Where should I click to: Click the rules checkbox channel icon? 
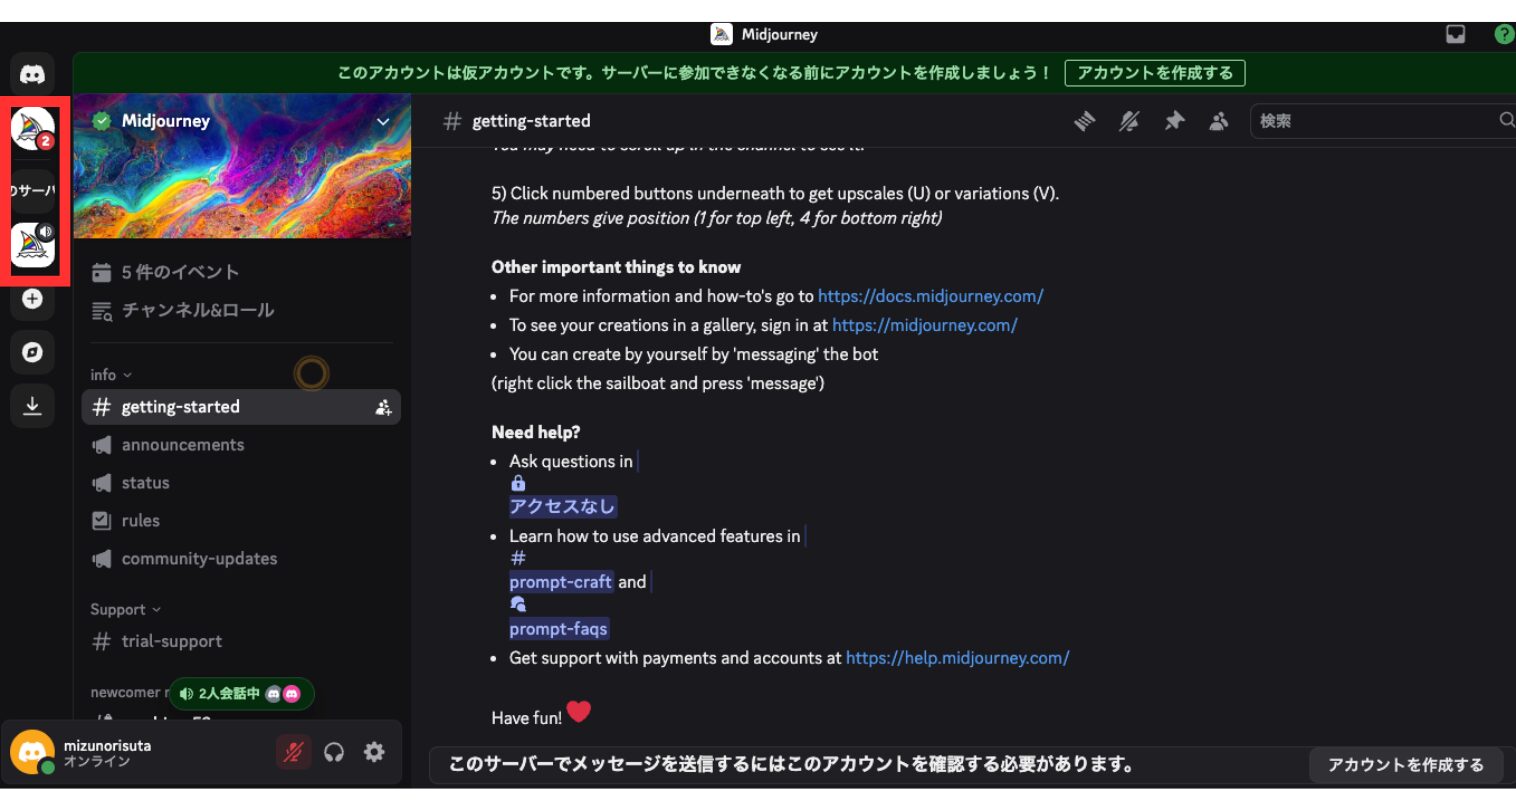coord(101,521)
